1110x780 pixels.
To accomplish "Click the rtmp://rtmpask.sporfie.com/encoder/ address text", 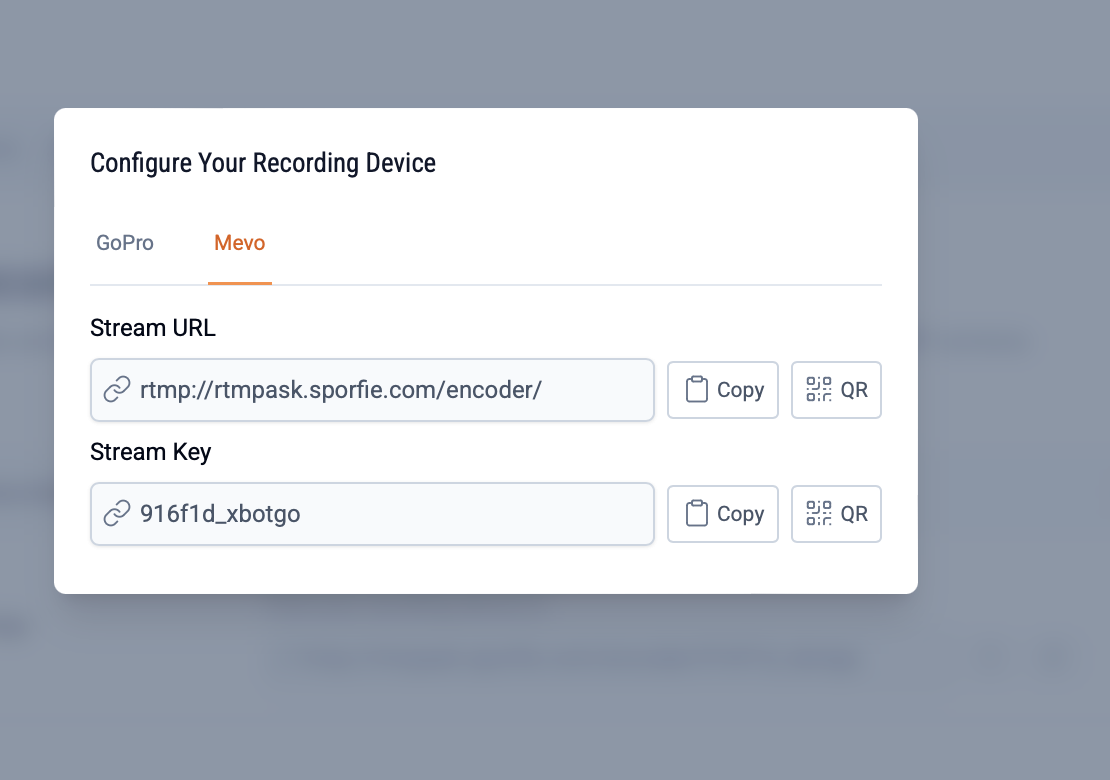I will pos(341,390).
